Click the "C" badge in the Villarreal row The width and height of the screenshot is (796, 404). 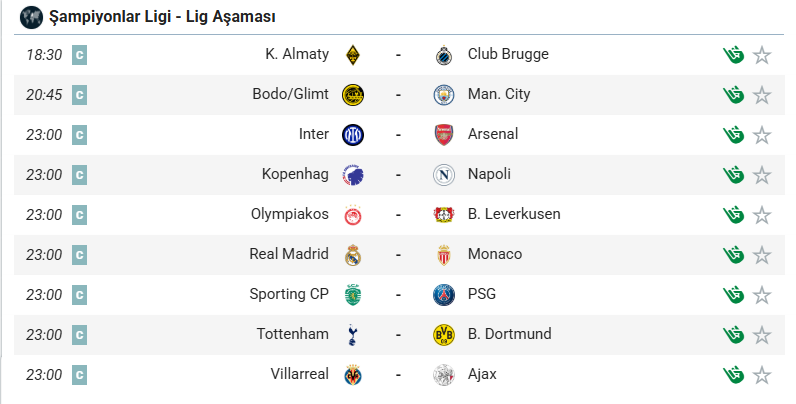coord(80,375)
